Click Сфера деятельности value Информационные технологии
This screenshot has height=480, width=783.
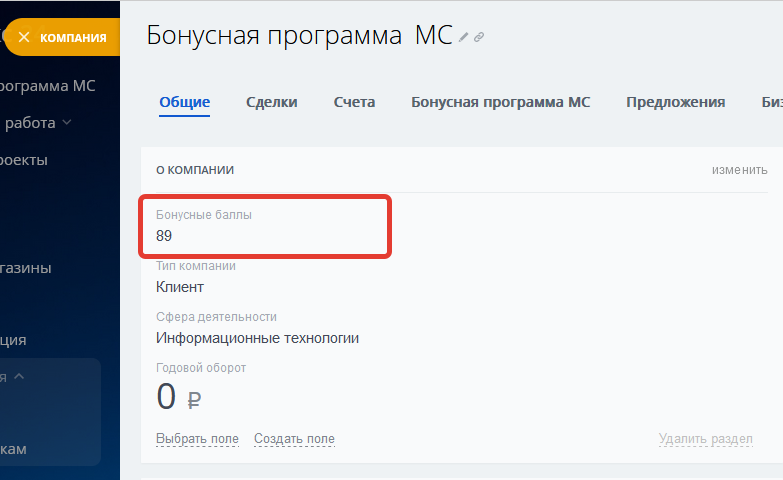pos(257,338)
